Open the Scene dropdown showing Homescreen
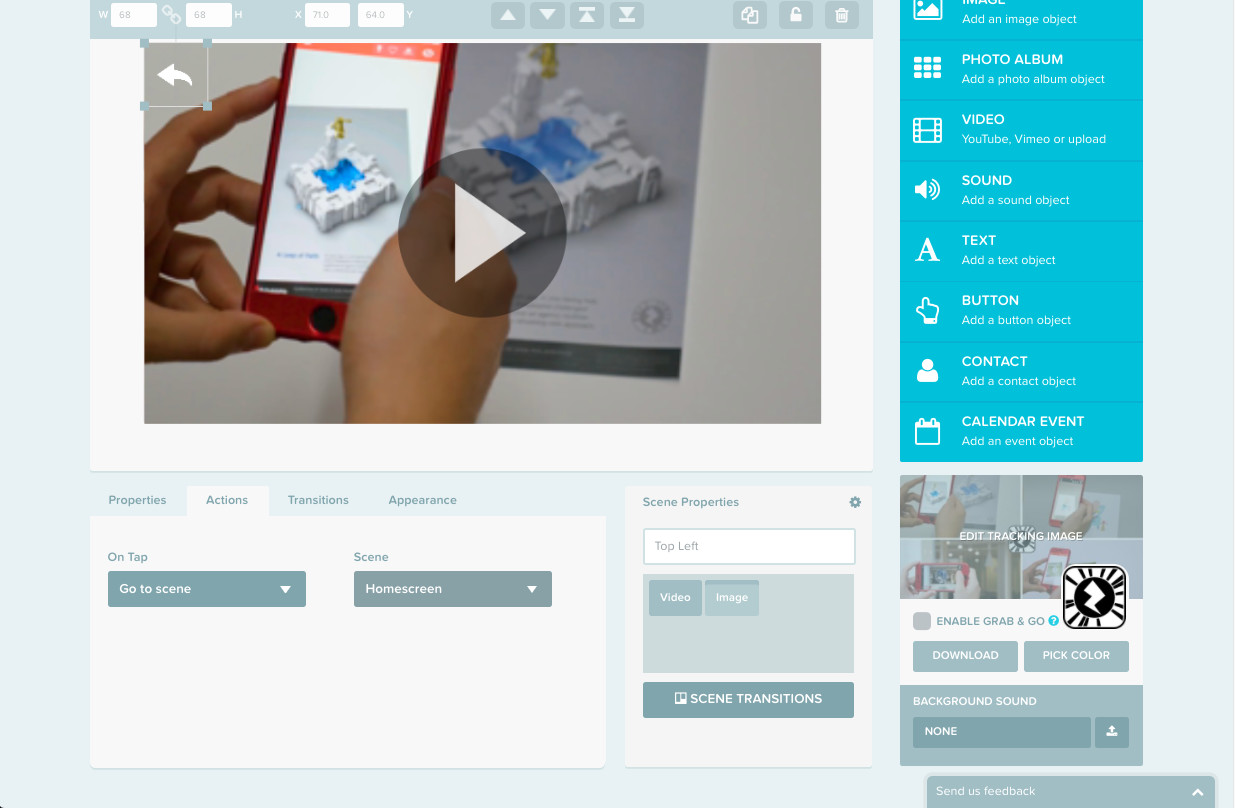Screen dimensions: 1235x808 click(452, 589)
